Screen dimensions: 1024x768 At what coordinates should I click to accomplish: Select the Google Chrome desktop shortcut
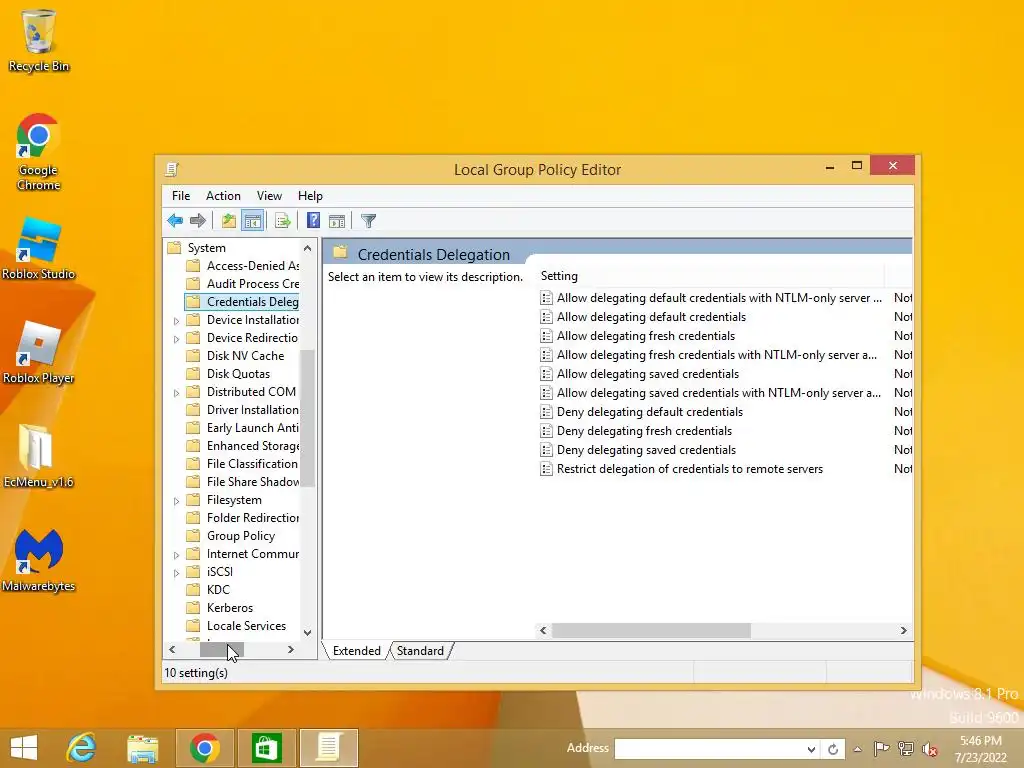[x=39, y=152]
